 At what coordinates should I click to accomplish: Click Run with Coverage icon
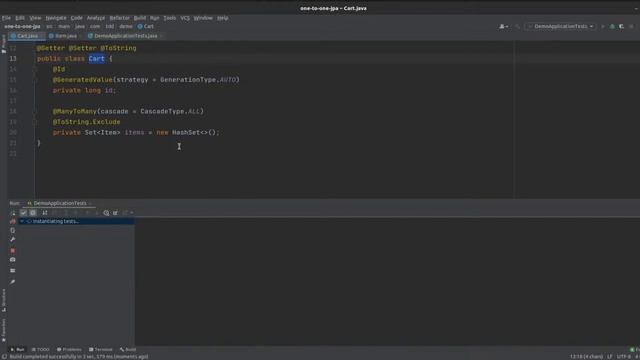click(621, 27)
